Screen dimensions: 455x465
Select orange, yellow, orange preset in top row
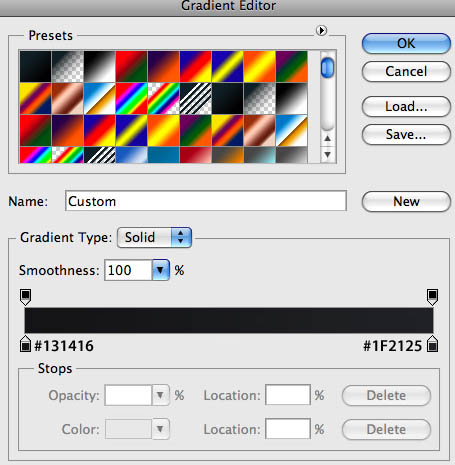(260, 67)
